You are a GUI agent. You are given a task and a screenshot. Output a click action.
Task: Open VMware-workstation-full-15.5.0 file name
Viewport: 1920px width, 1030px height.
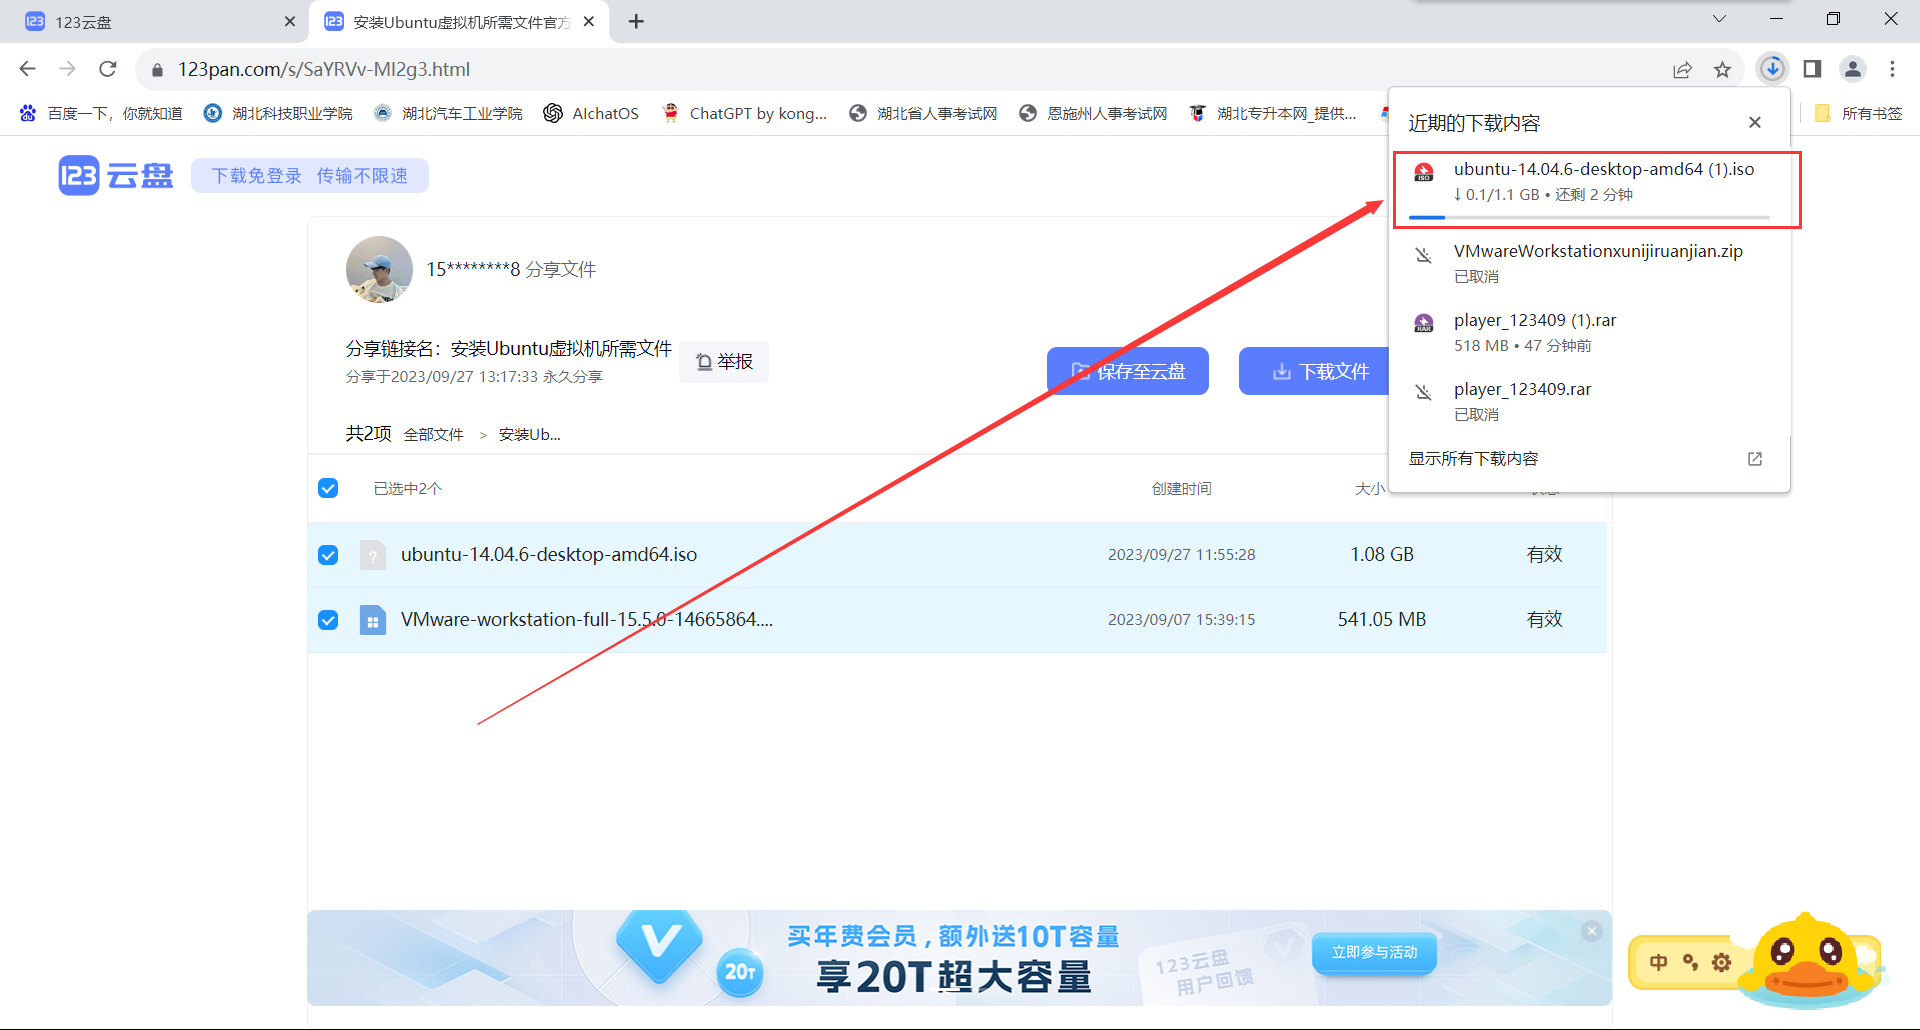click(x=587, y=619)
